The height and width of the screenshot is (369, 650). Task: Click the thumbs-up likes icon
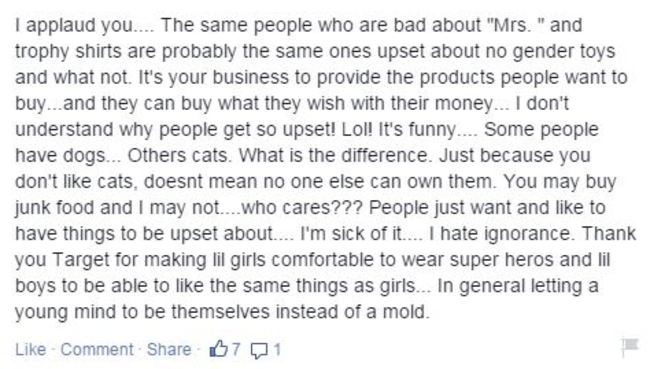[219, 349]
